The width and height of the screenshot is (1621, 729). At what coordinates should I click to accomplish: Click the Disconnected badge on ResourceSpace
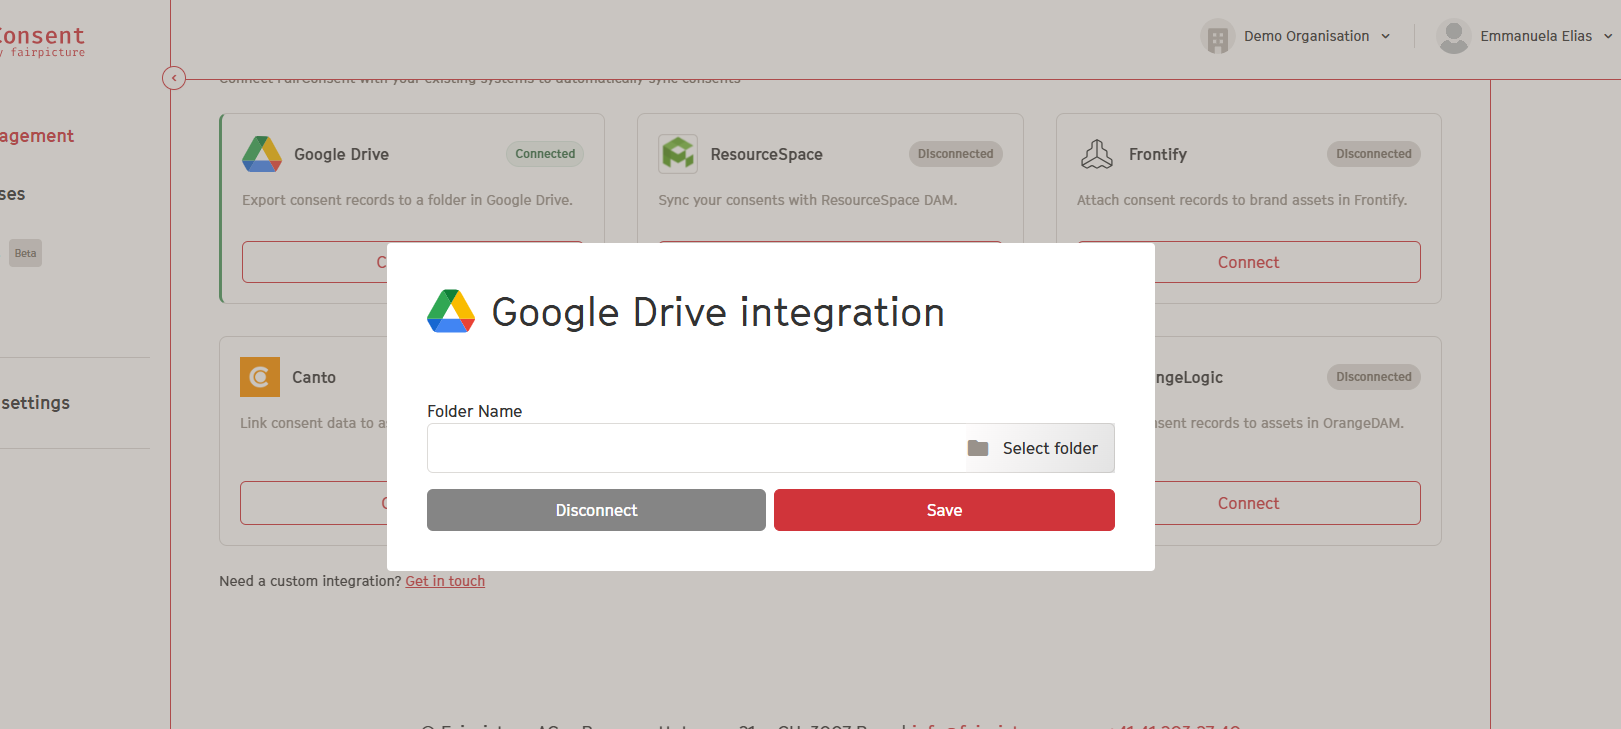click(x=956, y=154)
